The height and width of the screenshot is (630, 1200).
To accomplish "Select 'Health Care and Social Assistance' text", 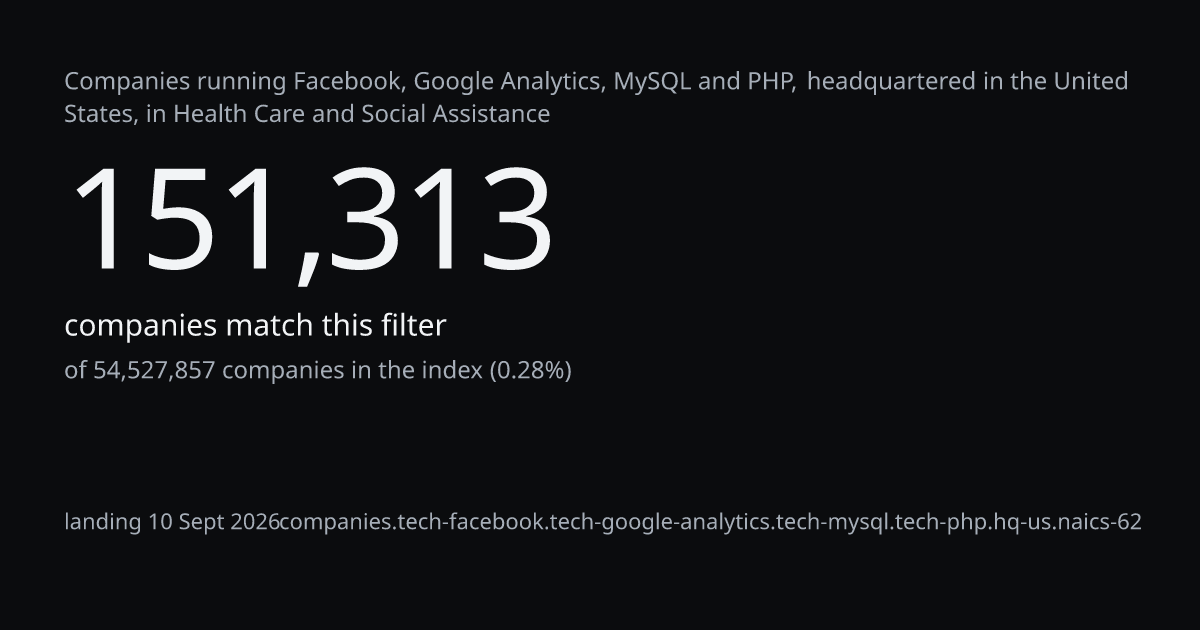I will pyautogui.click(x=362, y=114).
